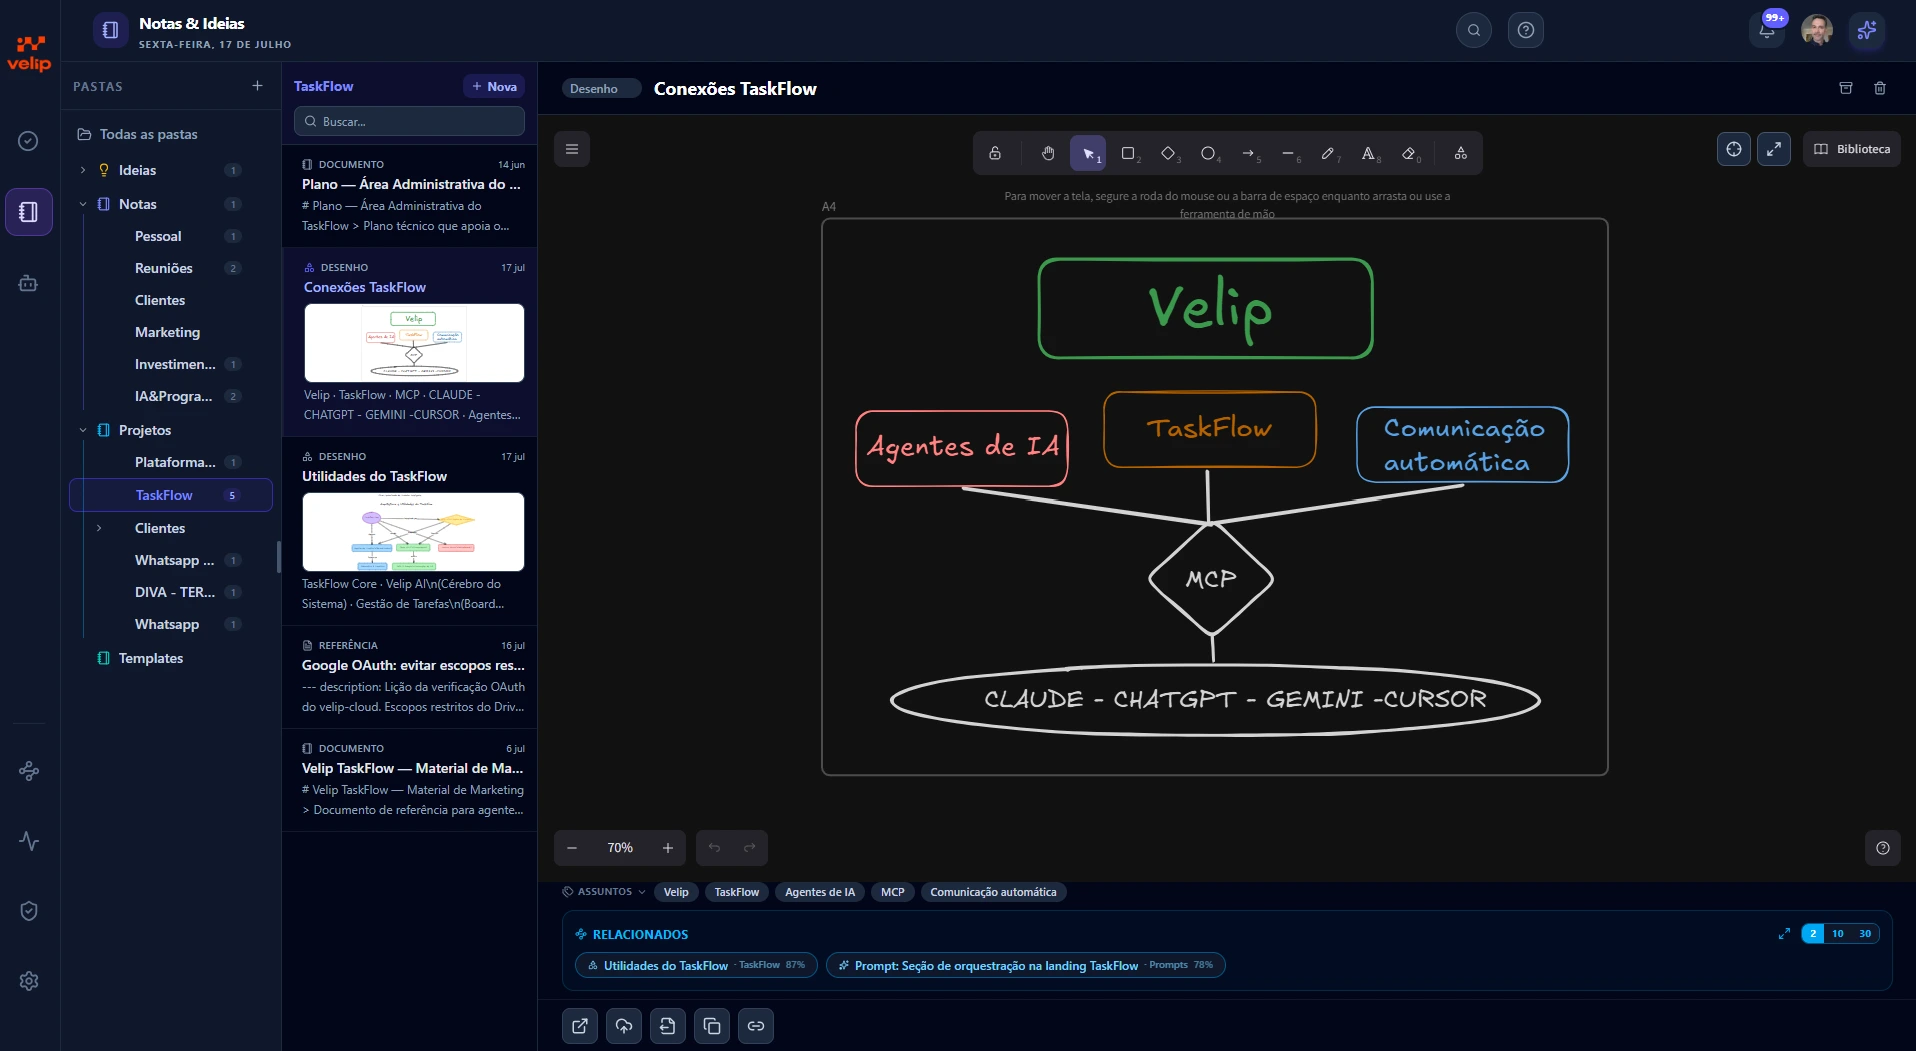
Task: Select the Diamond shape tool
Action: (x=1168, y=153)
